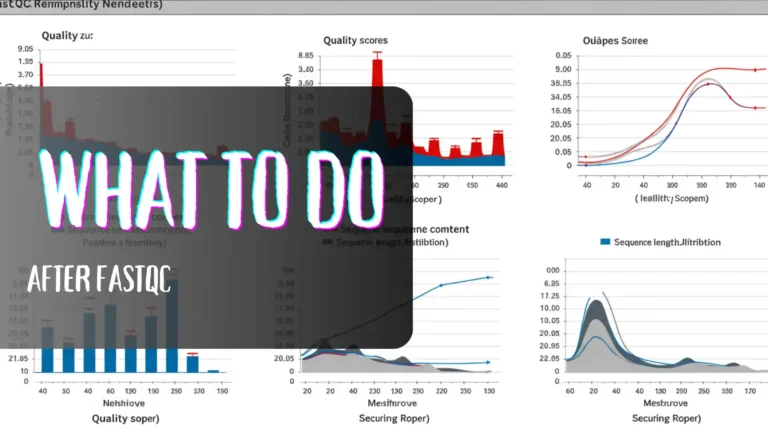Select the top-left Quality chart title
The image size is (768, 432).
66,35
